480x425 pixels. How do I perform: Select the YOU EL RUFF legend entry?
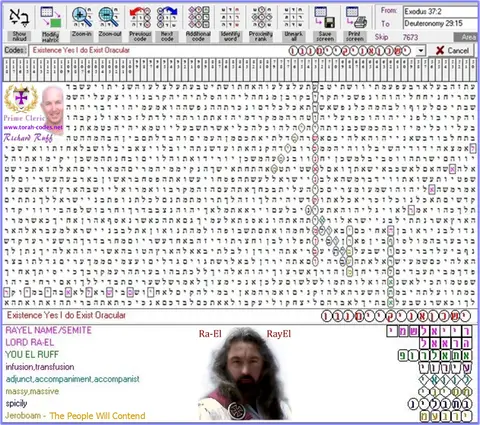32,354
